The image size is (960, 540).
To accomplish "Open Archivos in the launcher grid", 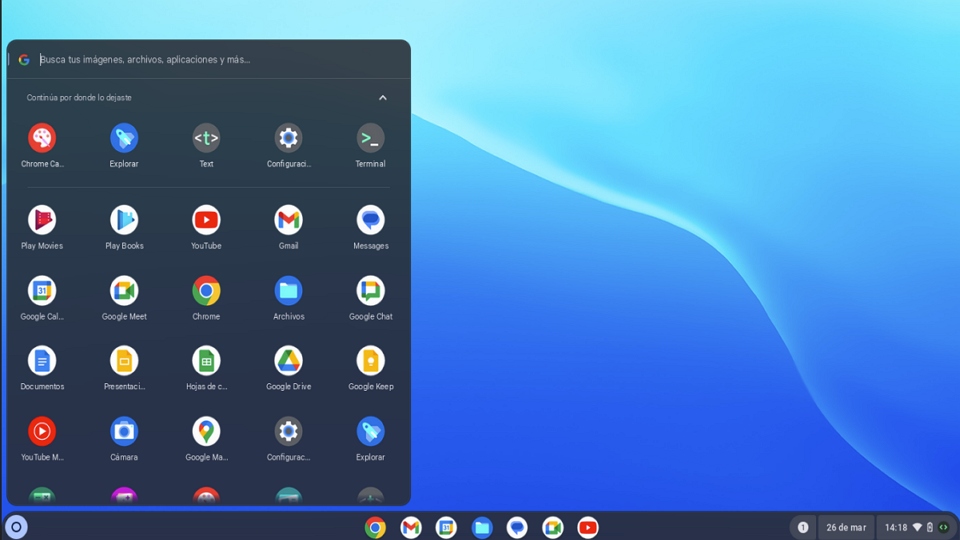I will [288, 291].
